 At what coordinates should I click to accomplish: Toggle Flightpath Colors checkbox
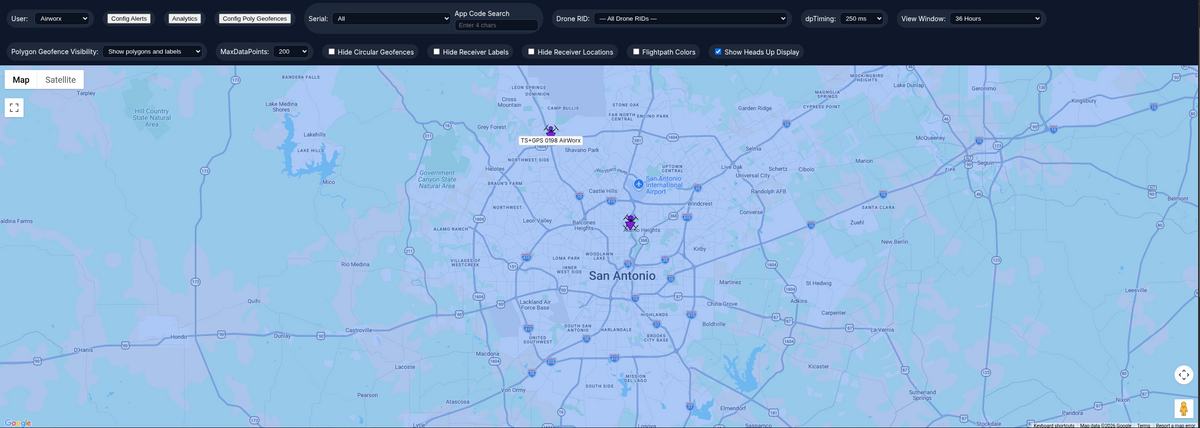(x=637, y=51)
